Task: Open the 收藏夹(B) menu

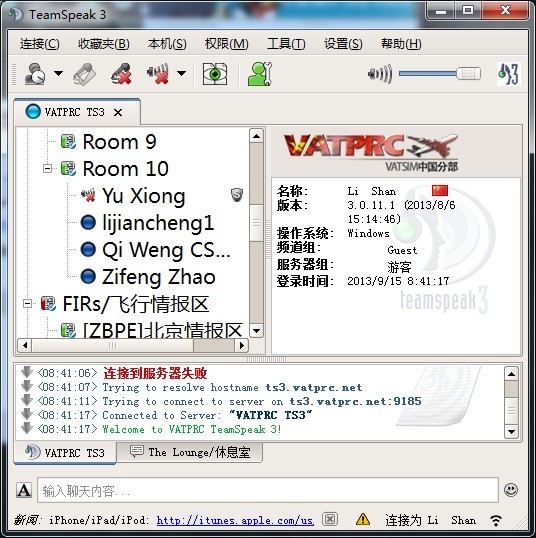Action: (x=104, y=44)
